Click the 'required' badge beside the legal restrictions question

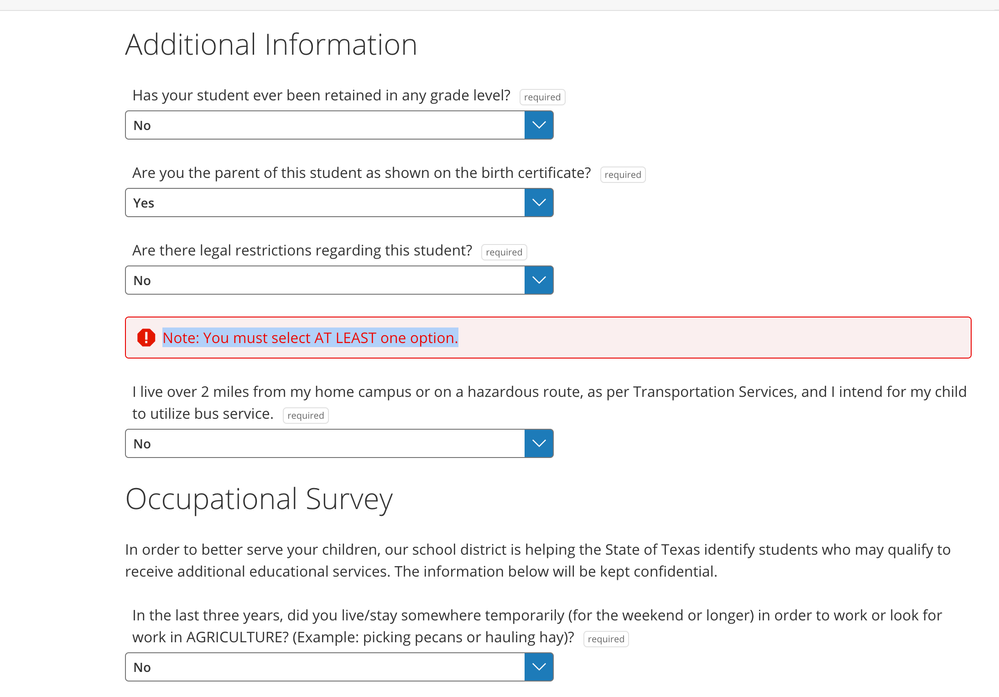[504, 252]
